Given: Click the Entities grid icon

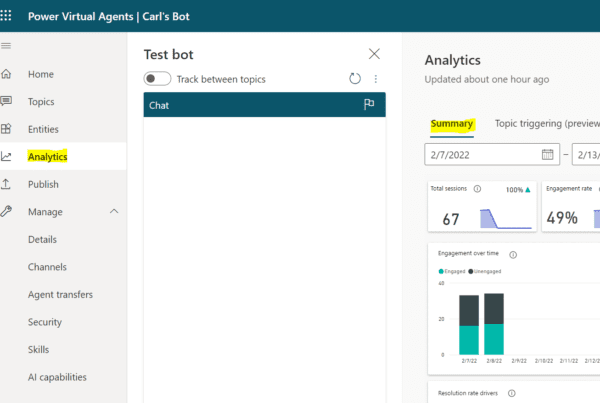Looking at the screenshot, I should (7, 129).
